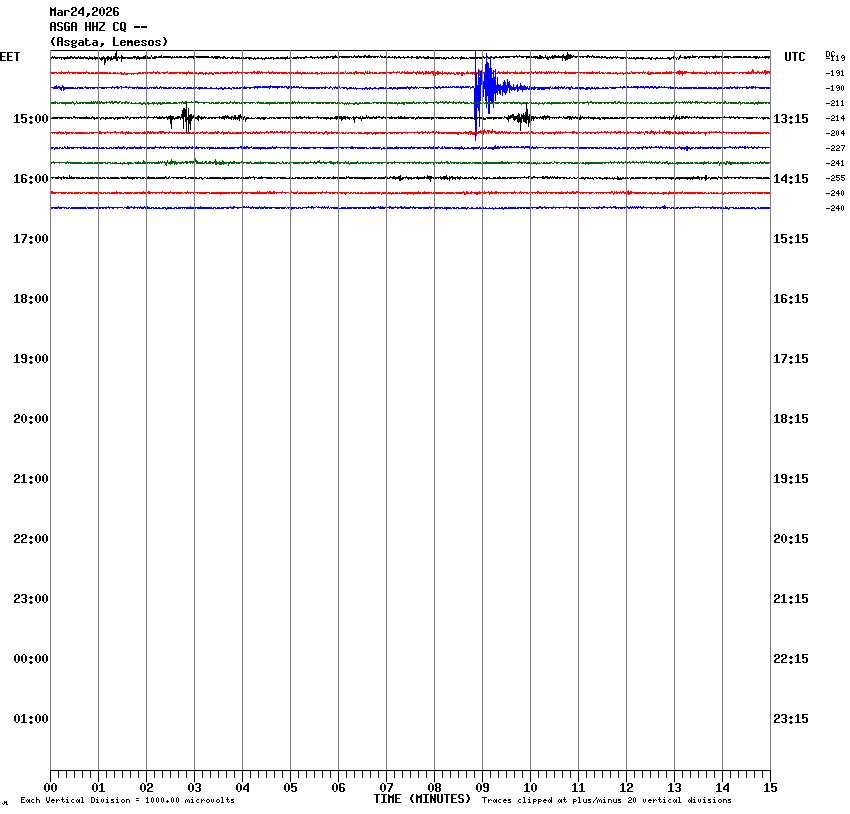This screenshot has height=814, width=850.
Task: Click the EET column header
Action: (x=10, y=57)
